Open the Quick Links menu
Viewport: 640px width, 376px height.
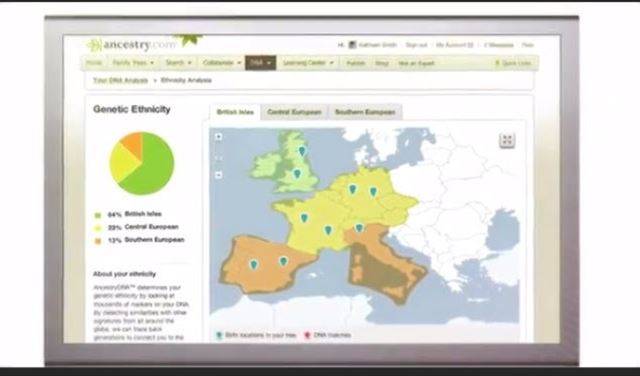tap(513, 63)
